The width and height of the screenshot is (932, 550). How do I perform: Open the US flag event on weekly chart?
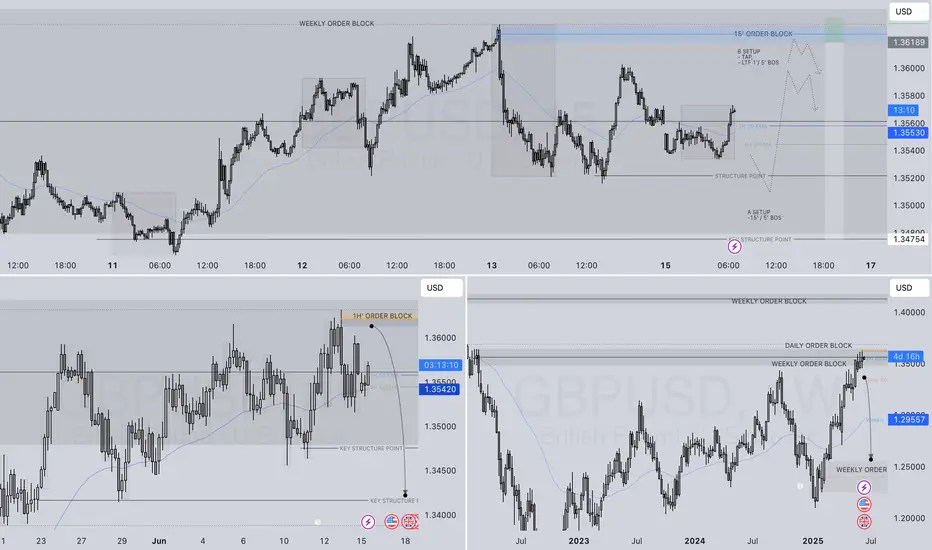coord(864,505)
